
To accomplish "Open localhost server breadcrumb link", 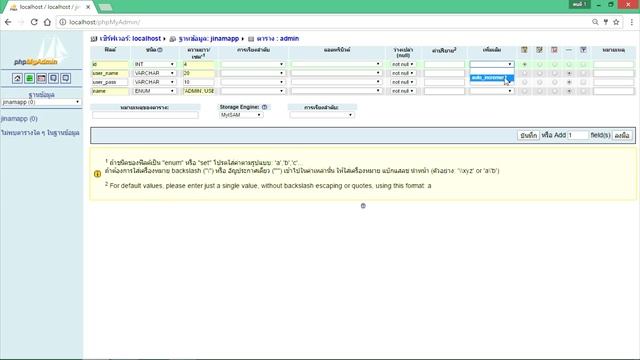I will coord(130,39).
